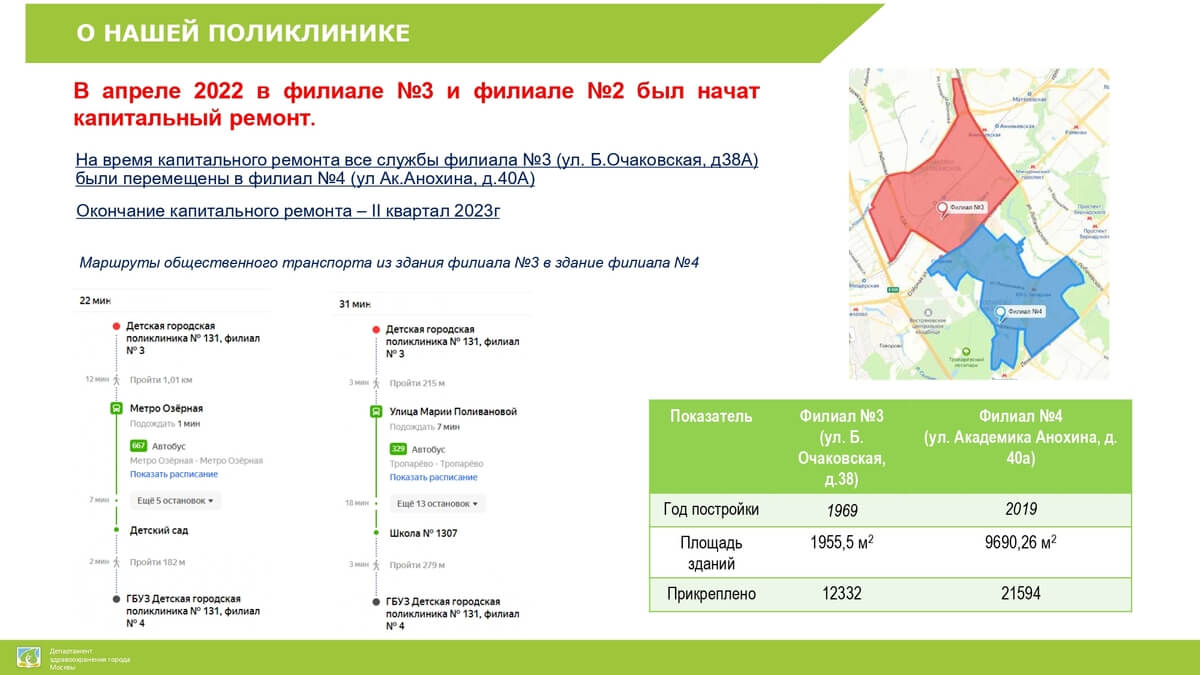This screenshot has height=675, width=1200.
Task: Click bus icon beside Улица Марии Поливановой
Action: pyautogui.click(x=376, y=411)
